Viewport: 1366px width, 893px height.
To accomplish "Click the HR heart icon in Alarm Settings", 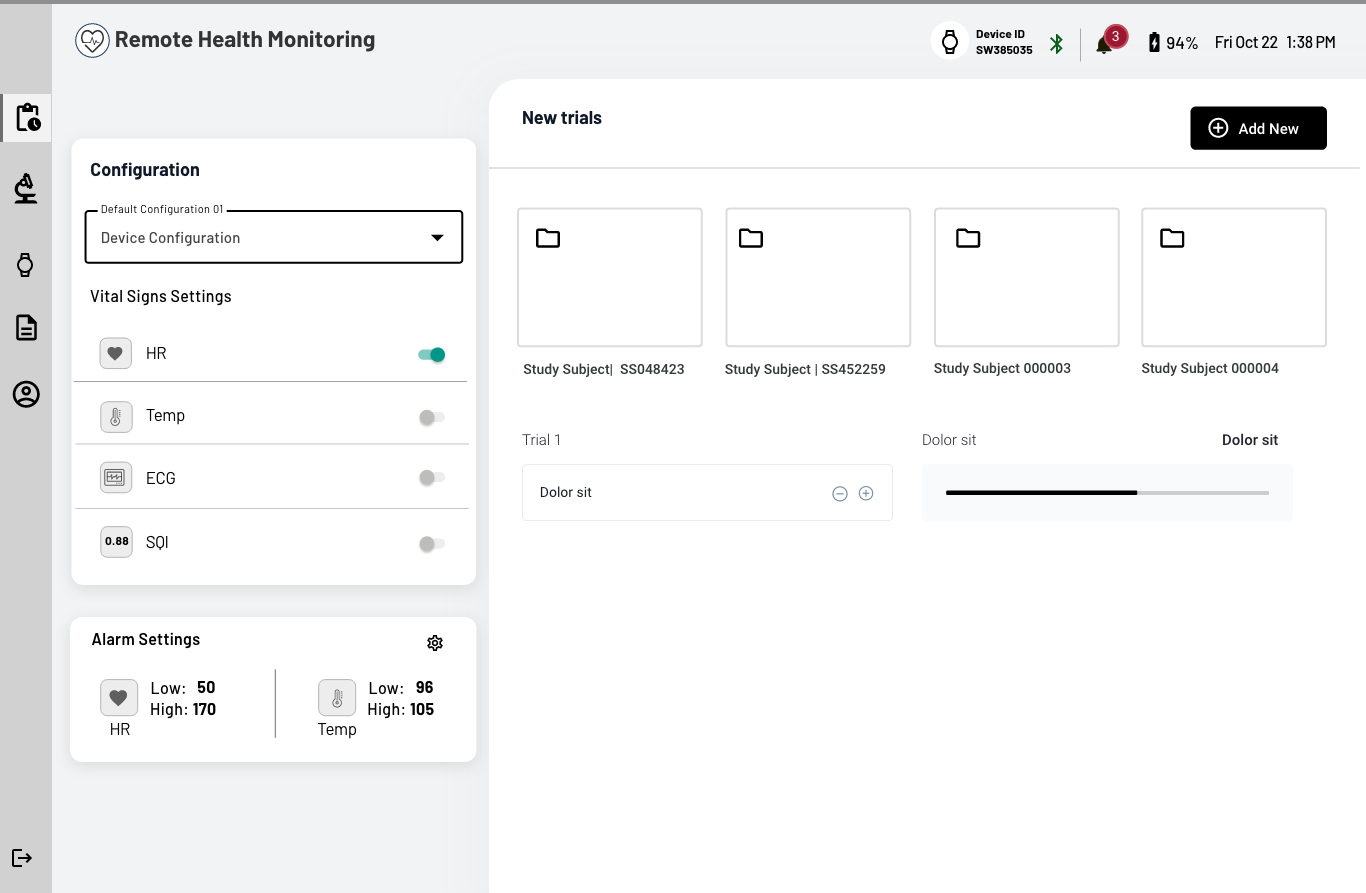I will 119,697.
